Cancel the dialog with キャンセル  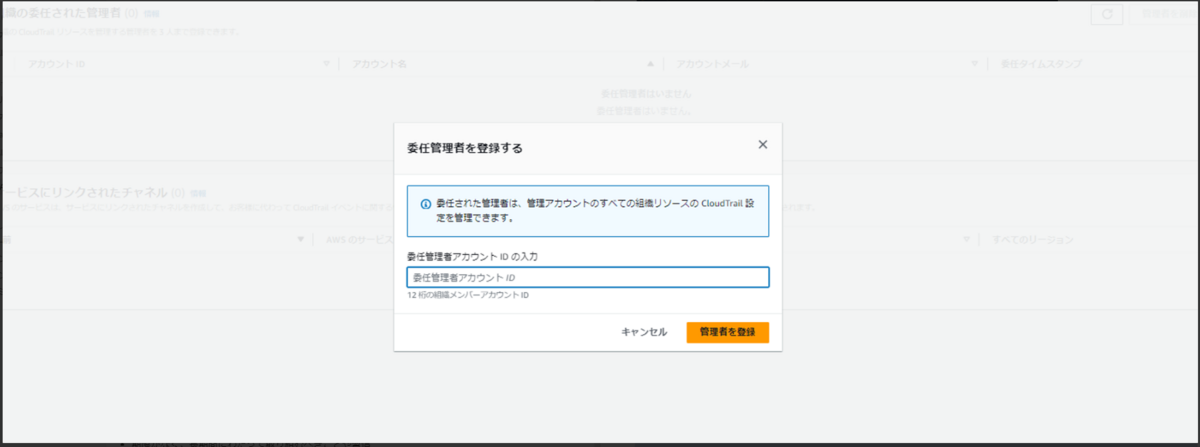[644, 332]
